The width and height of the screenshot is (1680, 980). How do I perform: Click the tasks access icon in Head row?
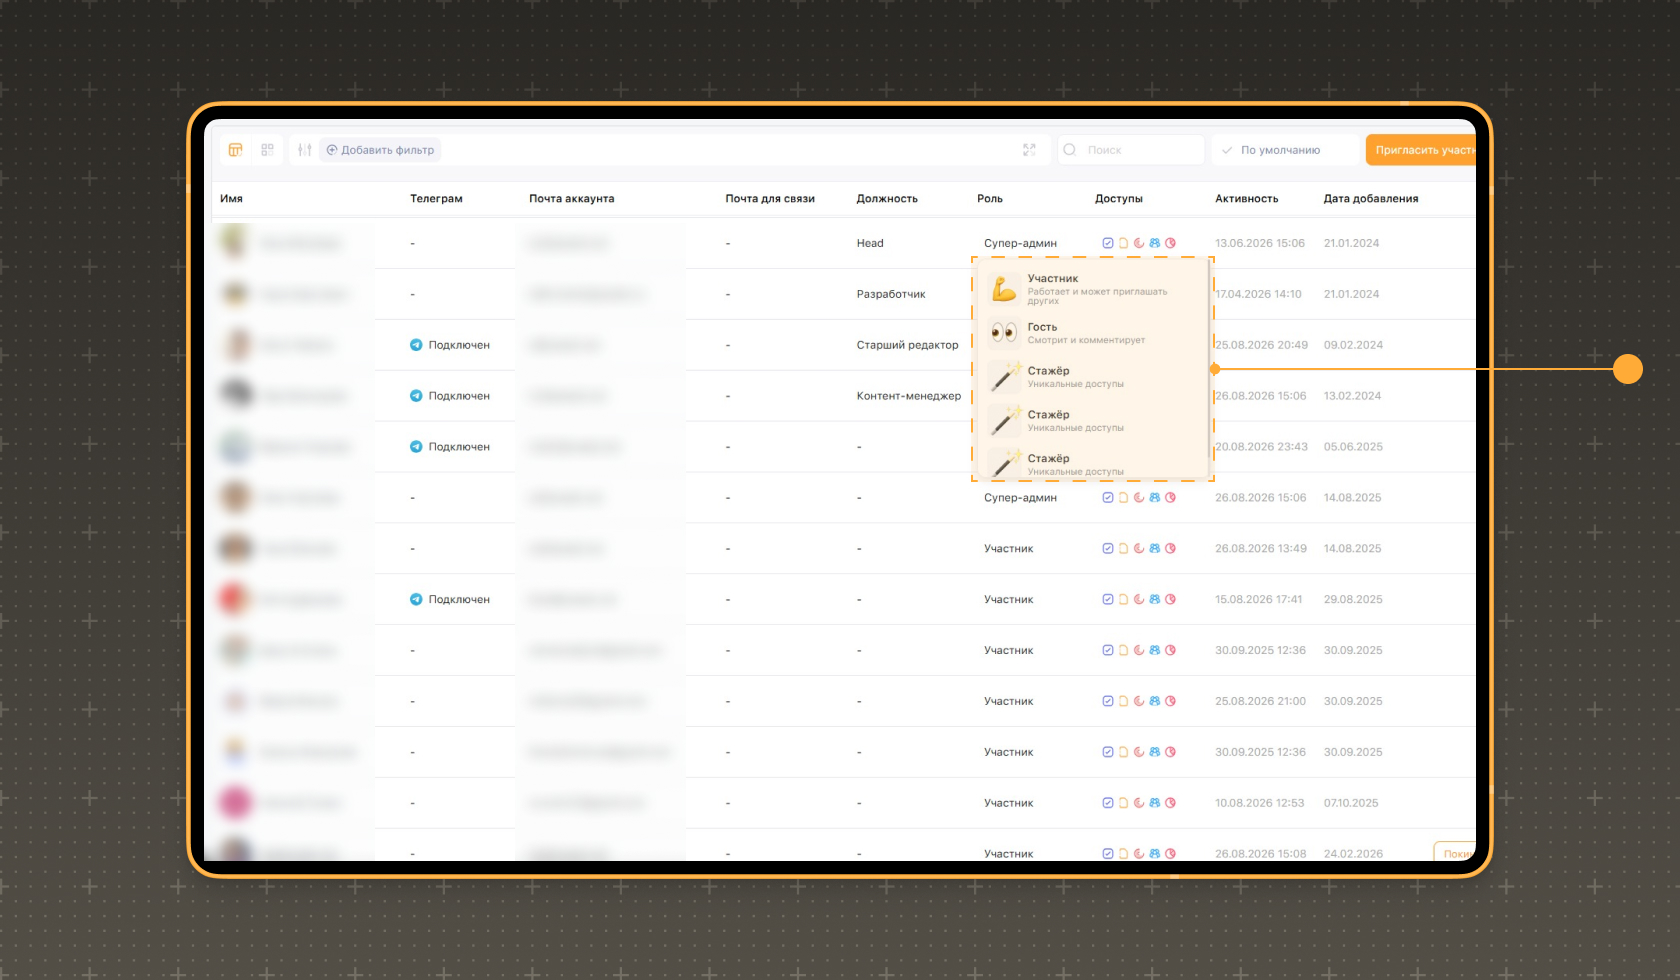point(1108,243)
